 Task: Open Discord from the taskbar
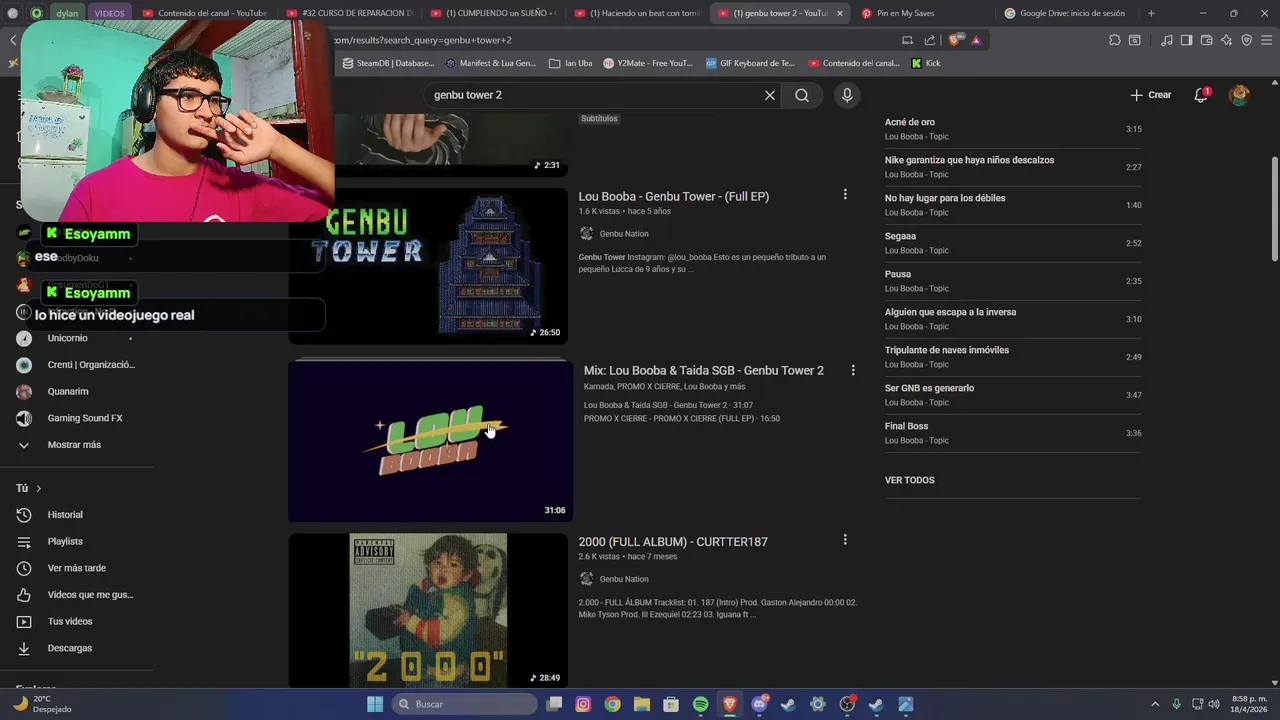759,704
